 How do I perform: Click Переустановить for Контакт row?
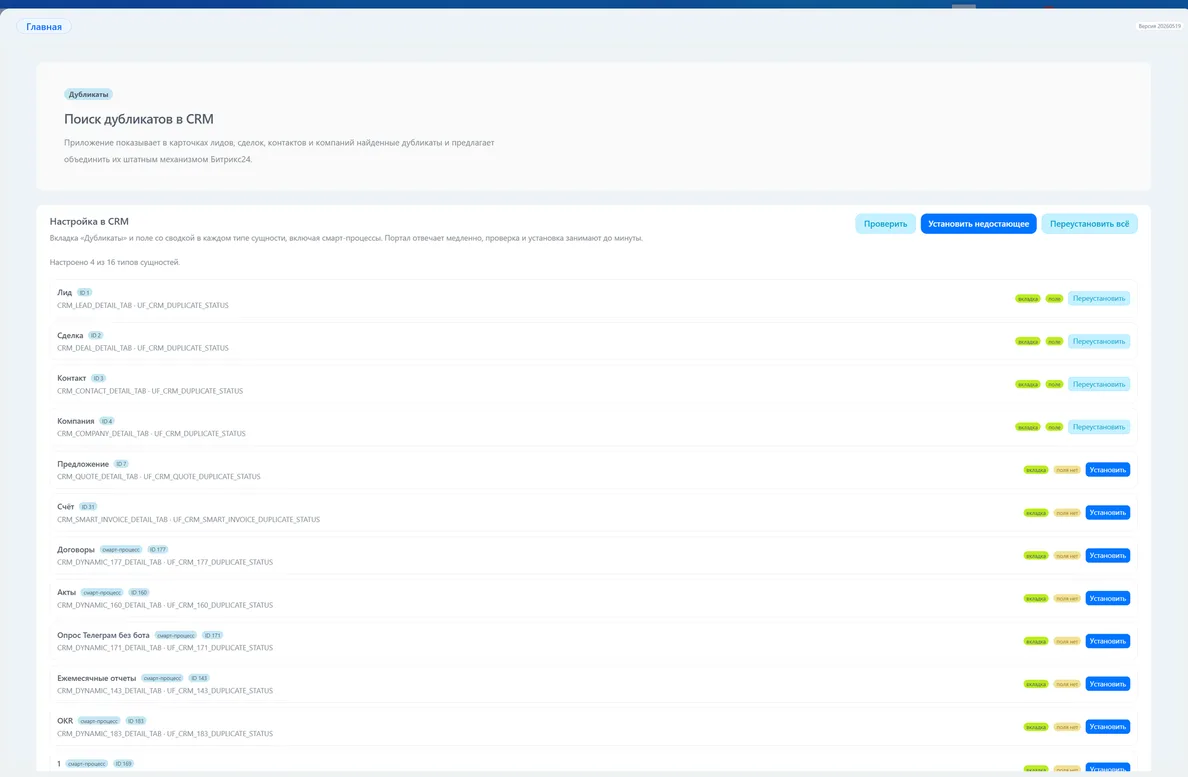(1099, 384)
